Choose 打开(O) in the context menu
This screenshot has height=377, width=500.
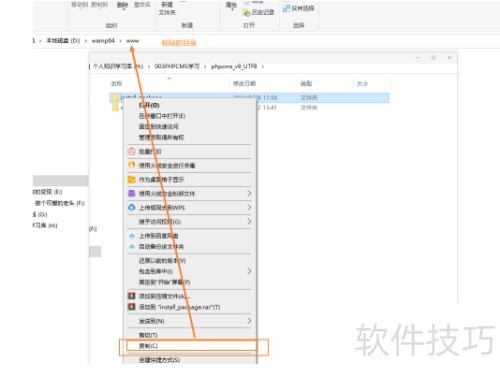(149, 105)
